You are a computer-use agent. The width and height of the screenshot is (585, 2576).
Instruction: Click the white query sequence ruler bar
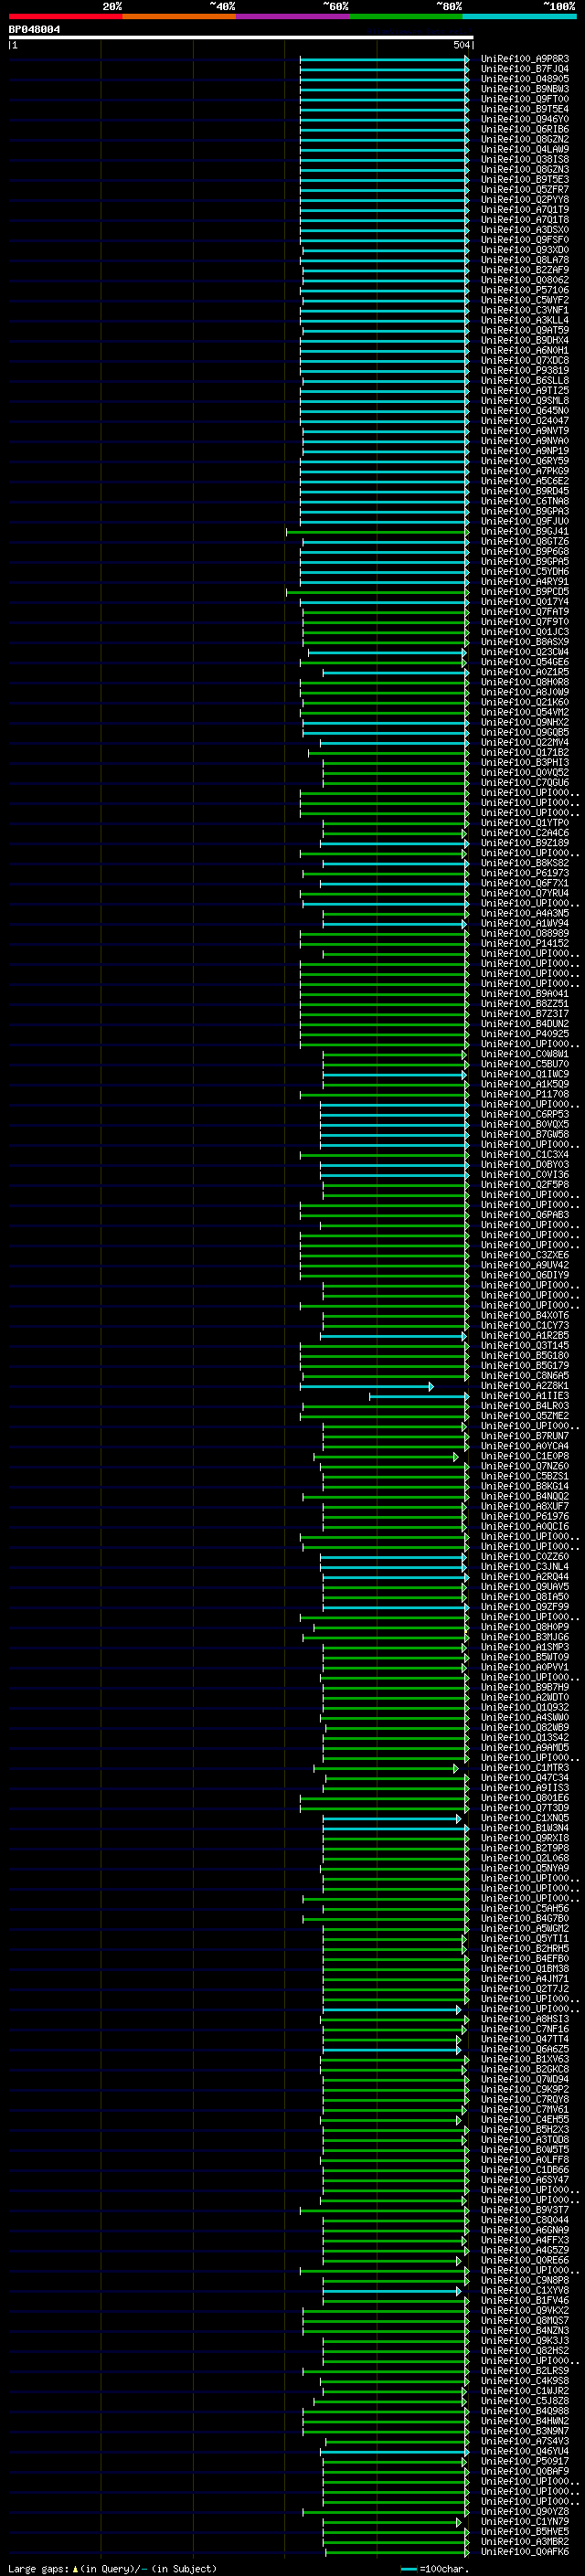(x=241, y=38)
